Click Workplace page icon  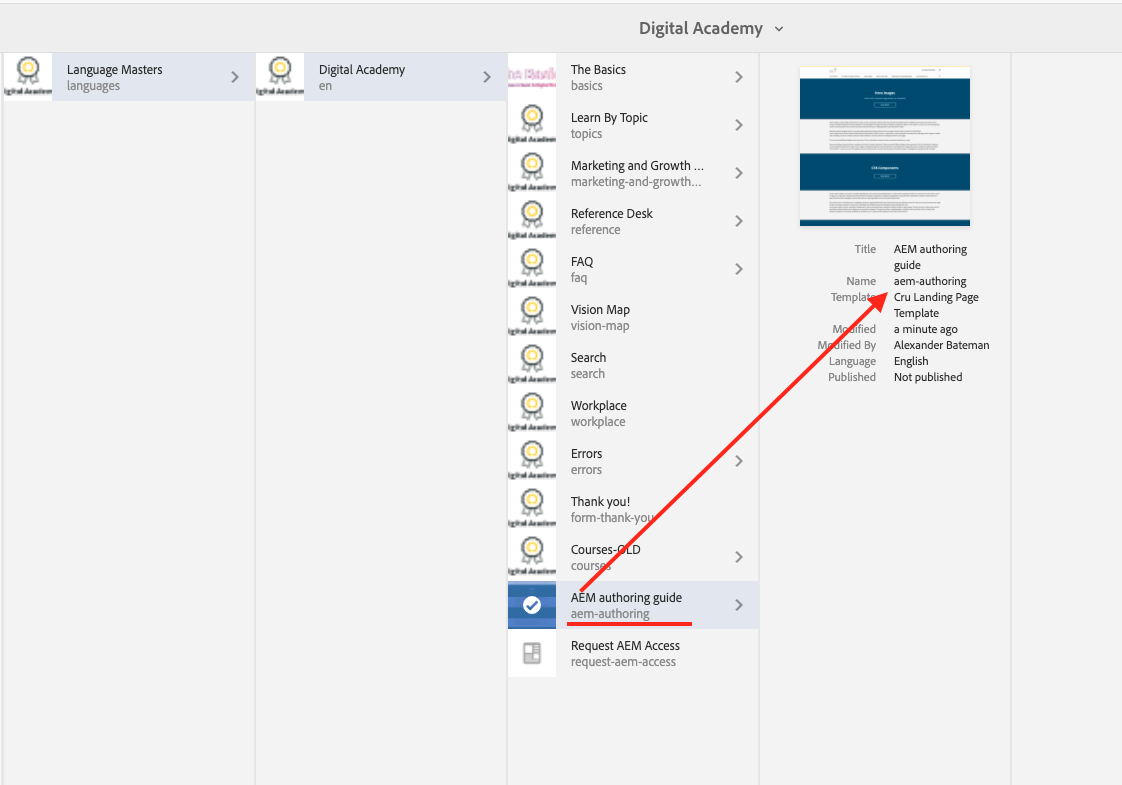(x=532, y=412)
